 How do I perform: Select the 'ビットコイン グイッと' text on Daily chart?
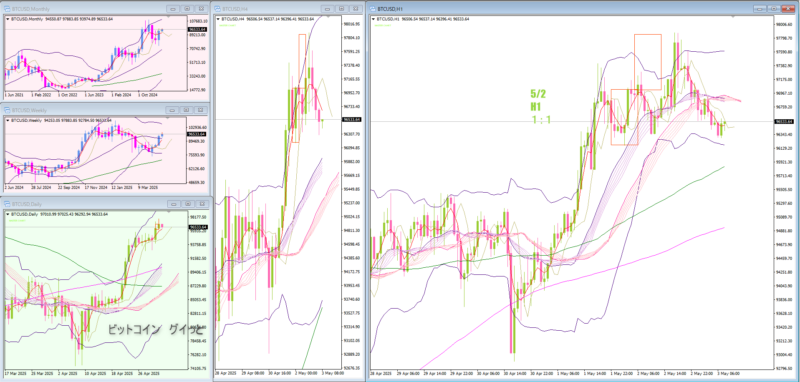(155, 329)
